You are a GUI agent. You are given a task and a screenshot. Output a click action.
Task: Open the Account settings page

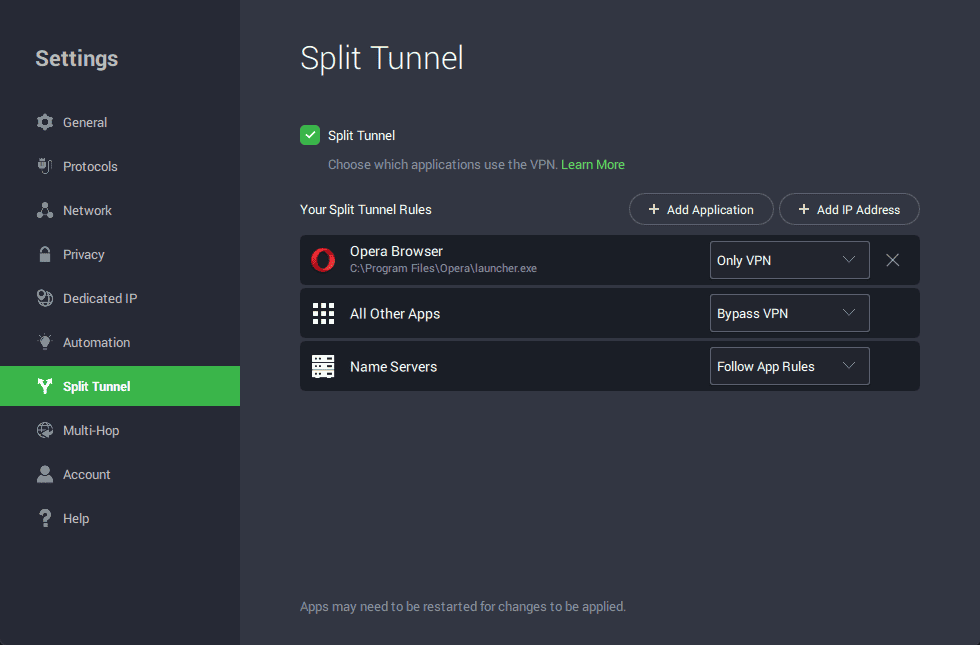click(x=86, y=474)
